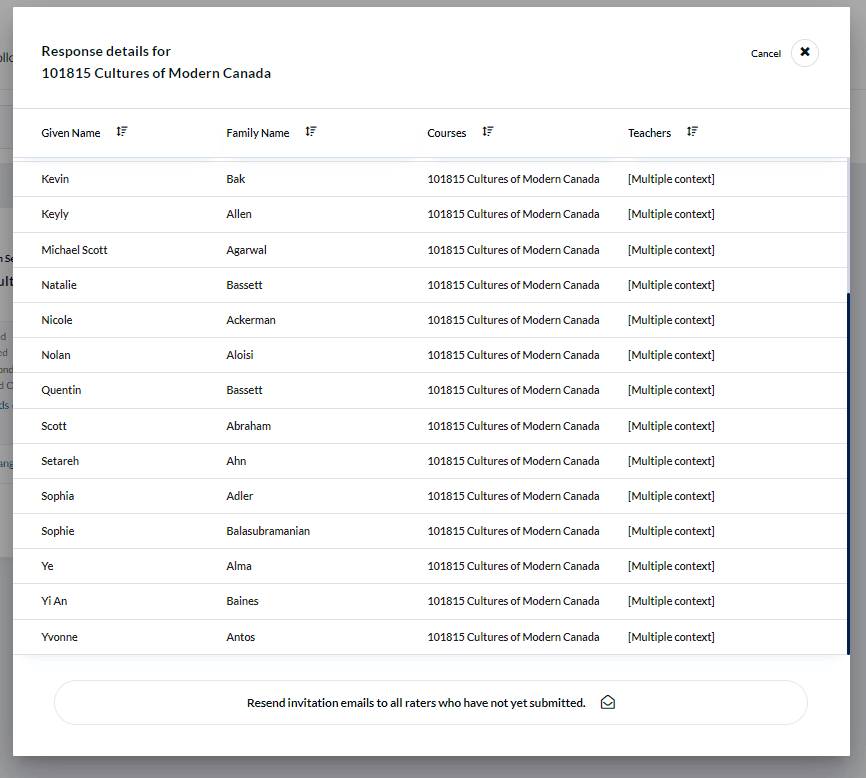Select given name Ye
This screenshot has width=866, height=778.
47,566
